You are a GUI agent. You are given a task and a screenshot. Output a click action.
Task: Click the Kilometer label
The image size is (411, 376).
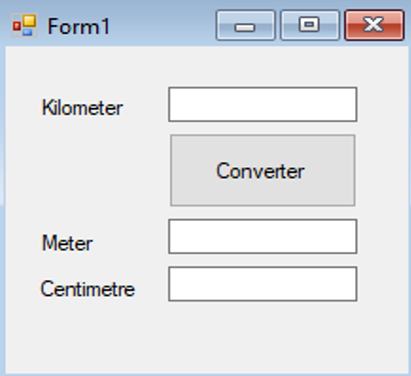click(x=82, y=108)
